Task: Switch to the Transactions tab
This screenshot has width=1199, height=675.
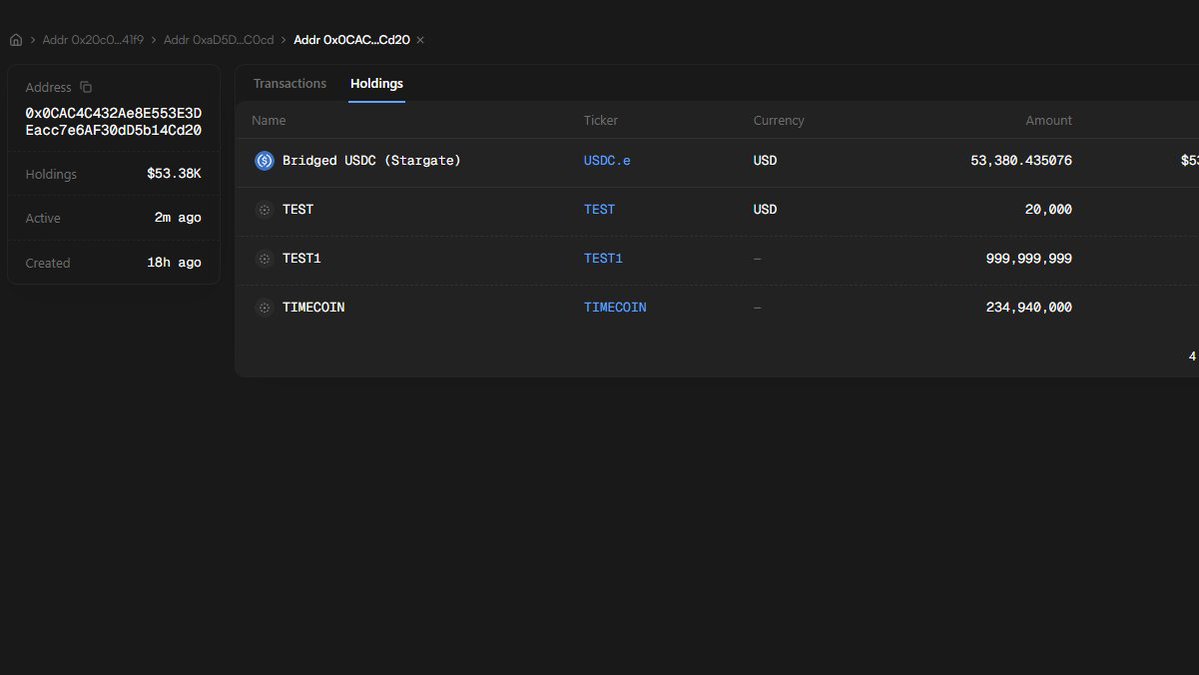Action: (x=290, y=83)
